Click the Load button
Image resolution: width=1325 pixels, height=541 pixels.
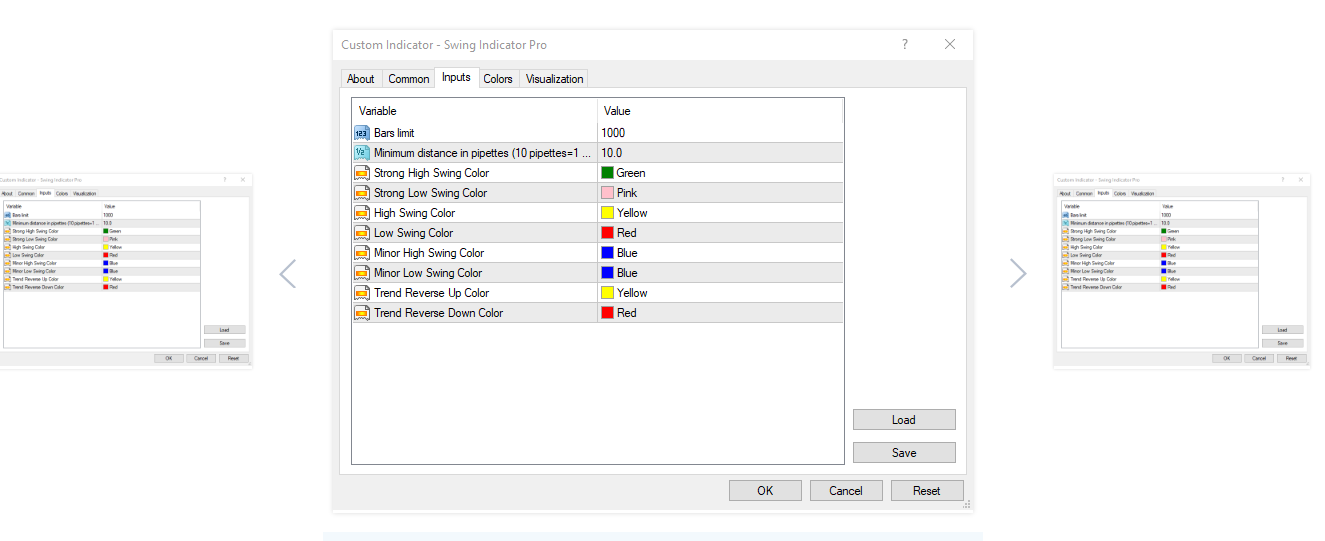tap(904, 420)
